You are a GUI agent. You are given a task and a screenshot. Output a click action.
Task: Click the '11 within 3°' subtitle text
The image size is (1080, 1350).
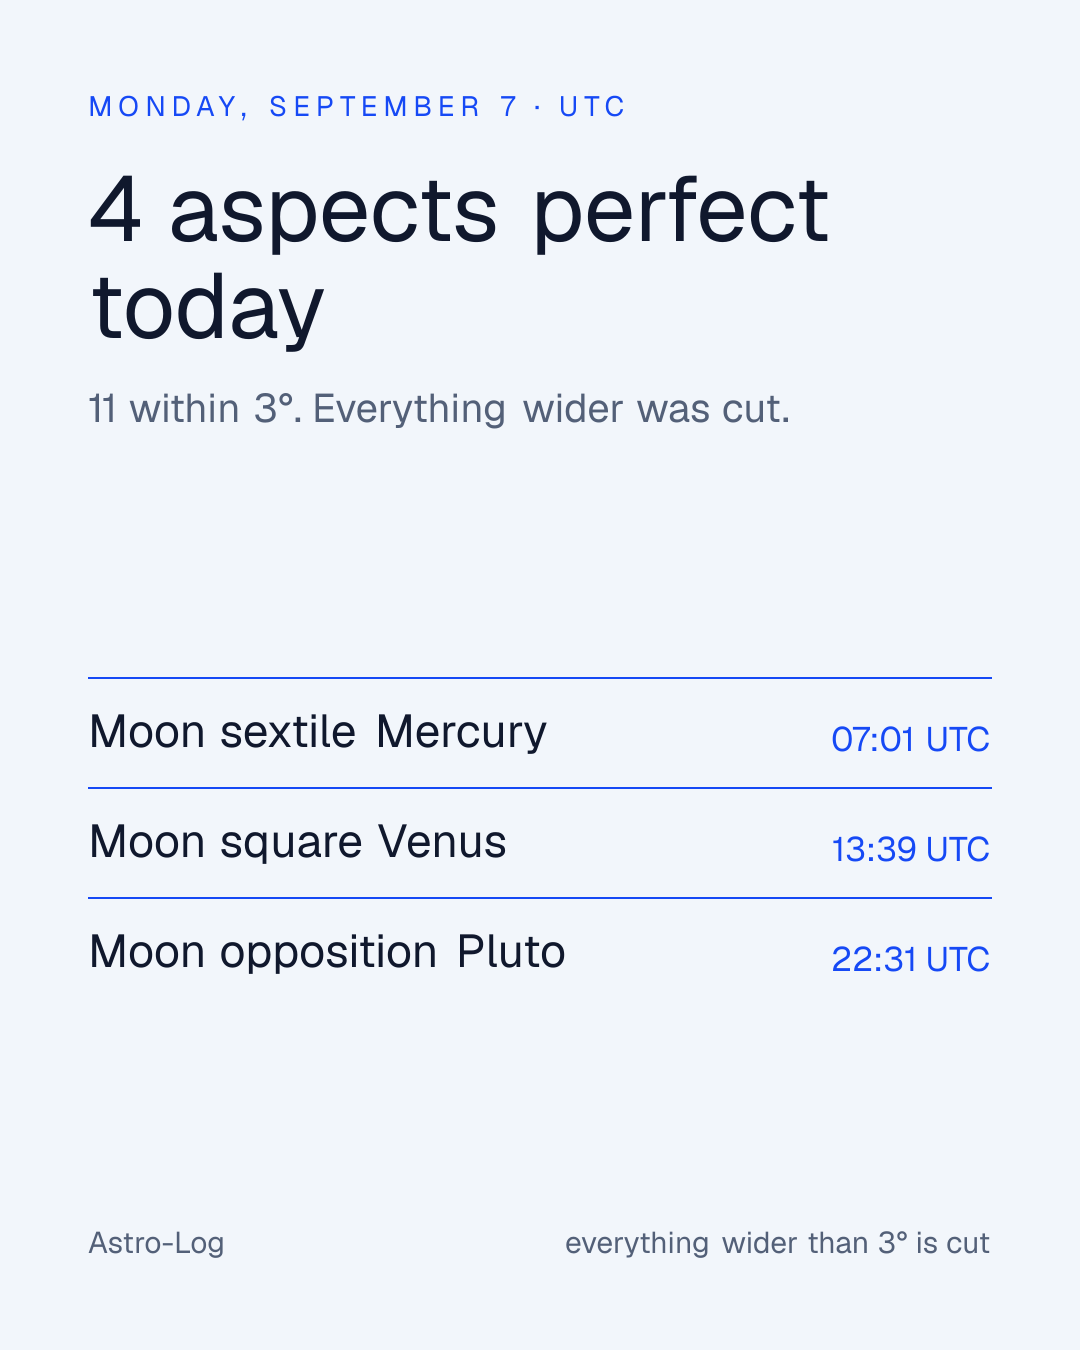[x=195, y=409]
